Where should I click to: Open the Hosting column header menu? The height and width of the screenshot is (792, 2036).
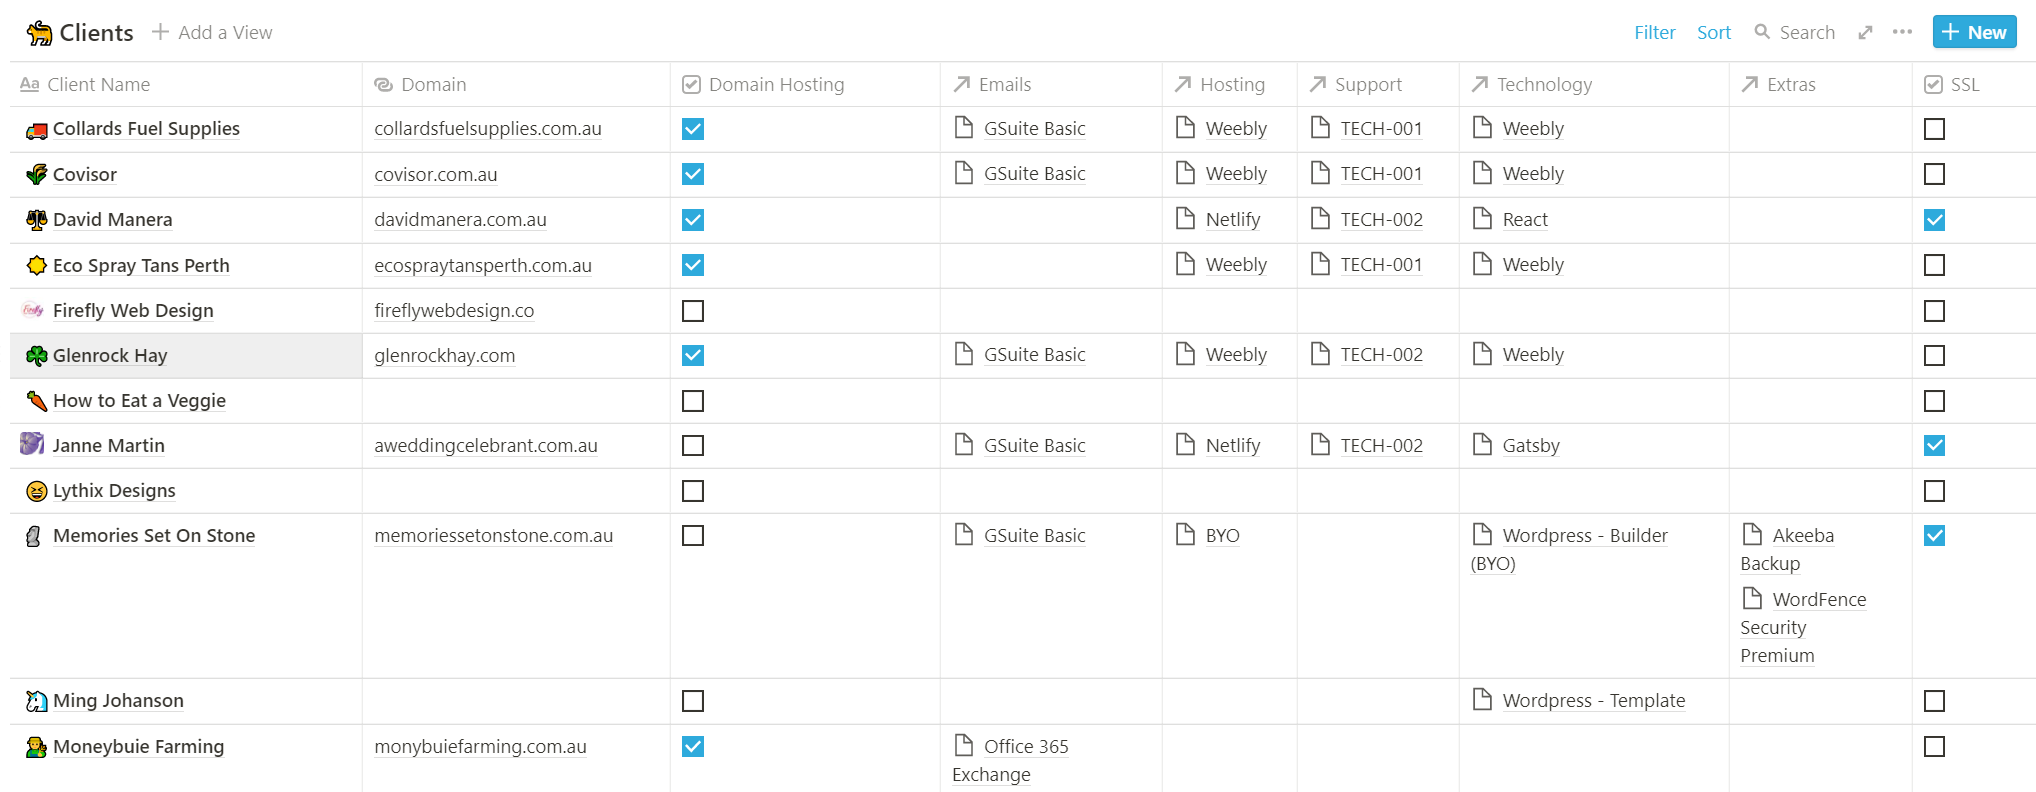tap(1230, 85)
